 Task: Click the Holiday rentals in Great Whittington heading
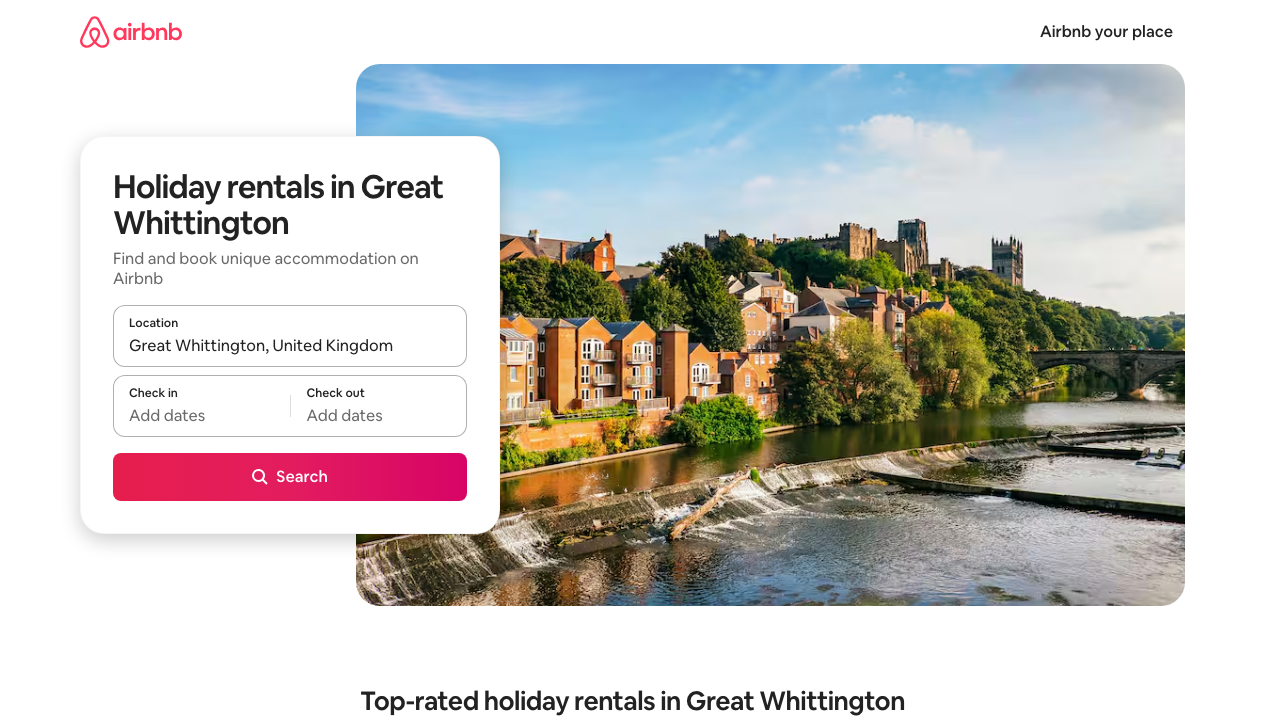pos(278,204)
